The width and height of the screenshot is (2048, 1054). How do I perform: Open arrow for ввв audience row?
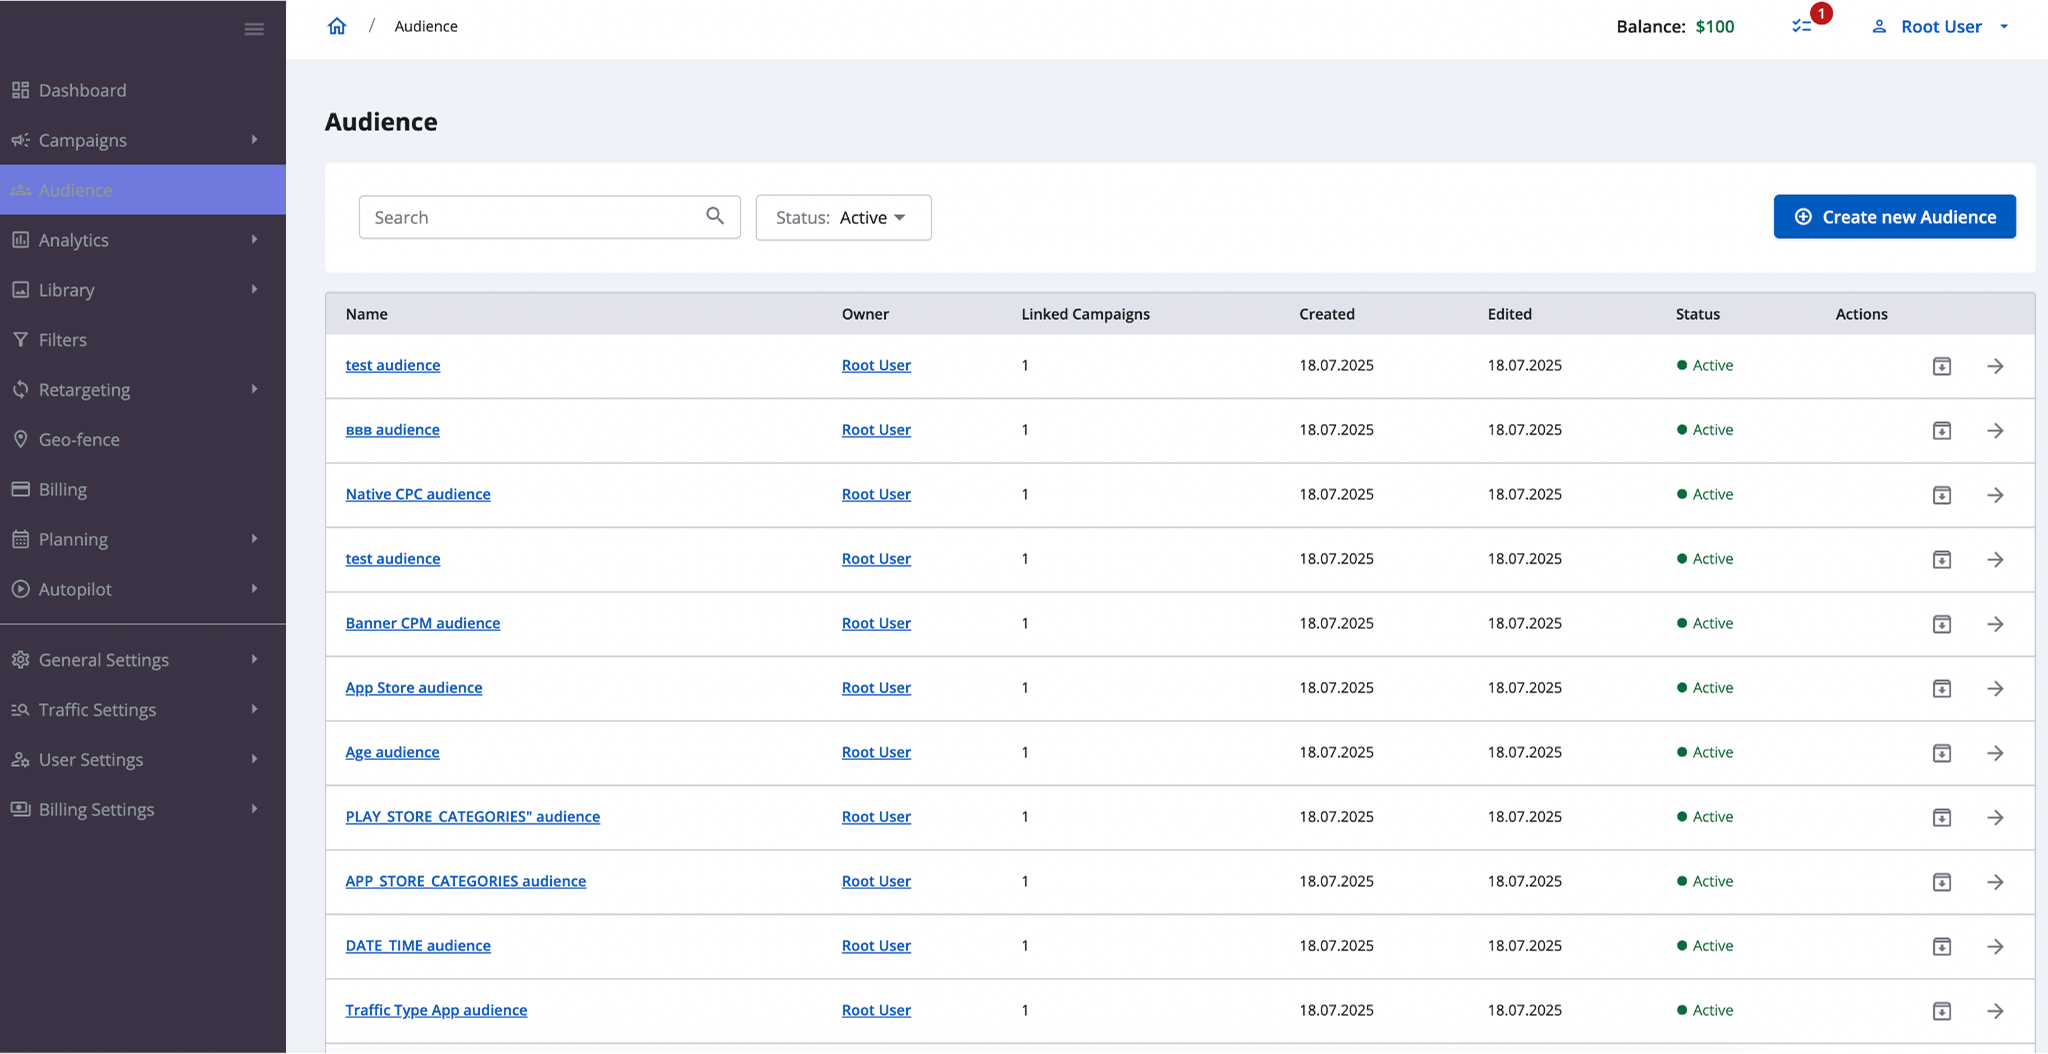coord(1995,430)
